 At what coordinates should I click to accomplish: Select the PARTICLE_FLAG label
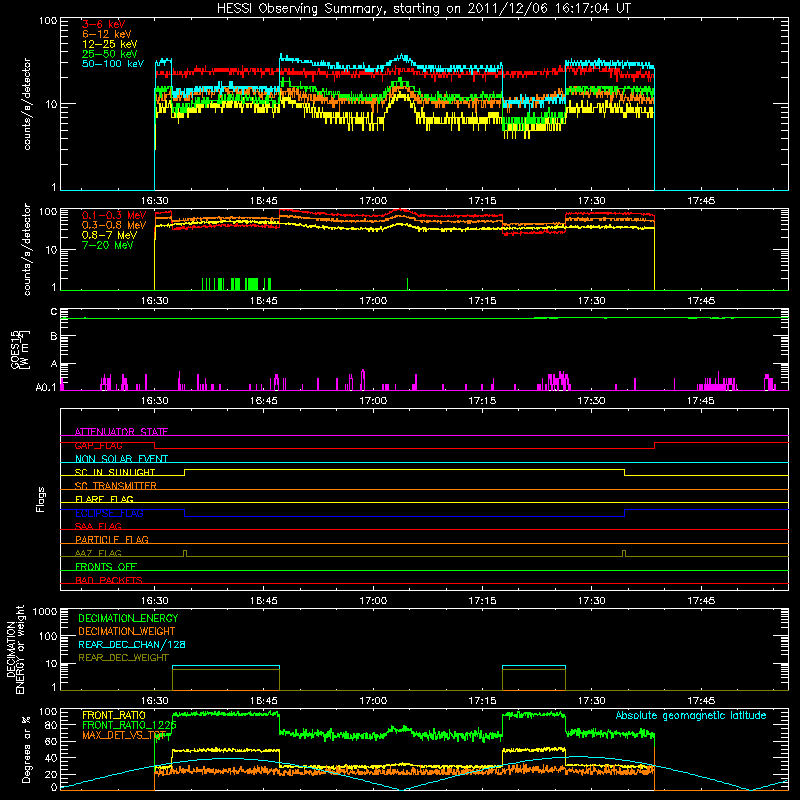point(112,539)
